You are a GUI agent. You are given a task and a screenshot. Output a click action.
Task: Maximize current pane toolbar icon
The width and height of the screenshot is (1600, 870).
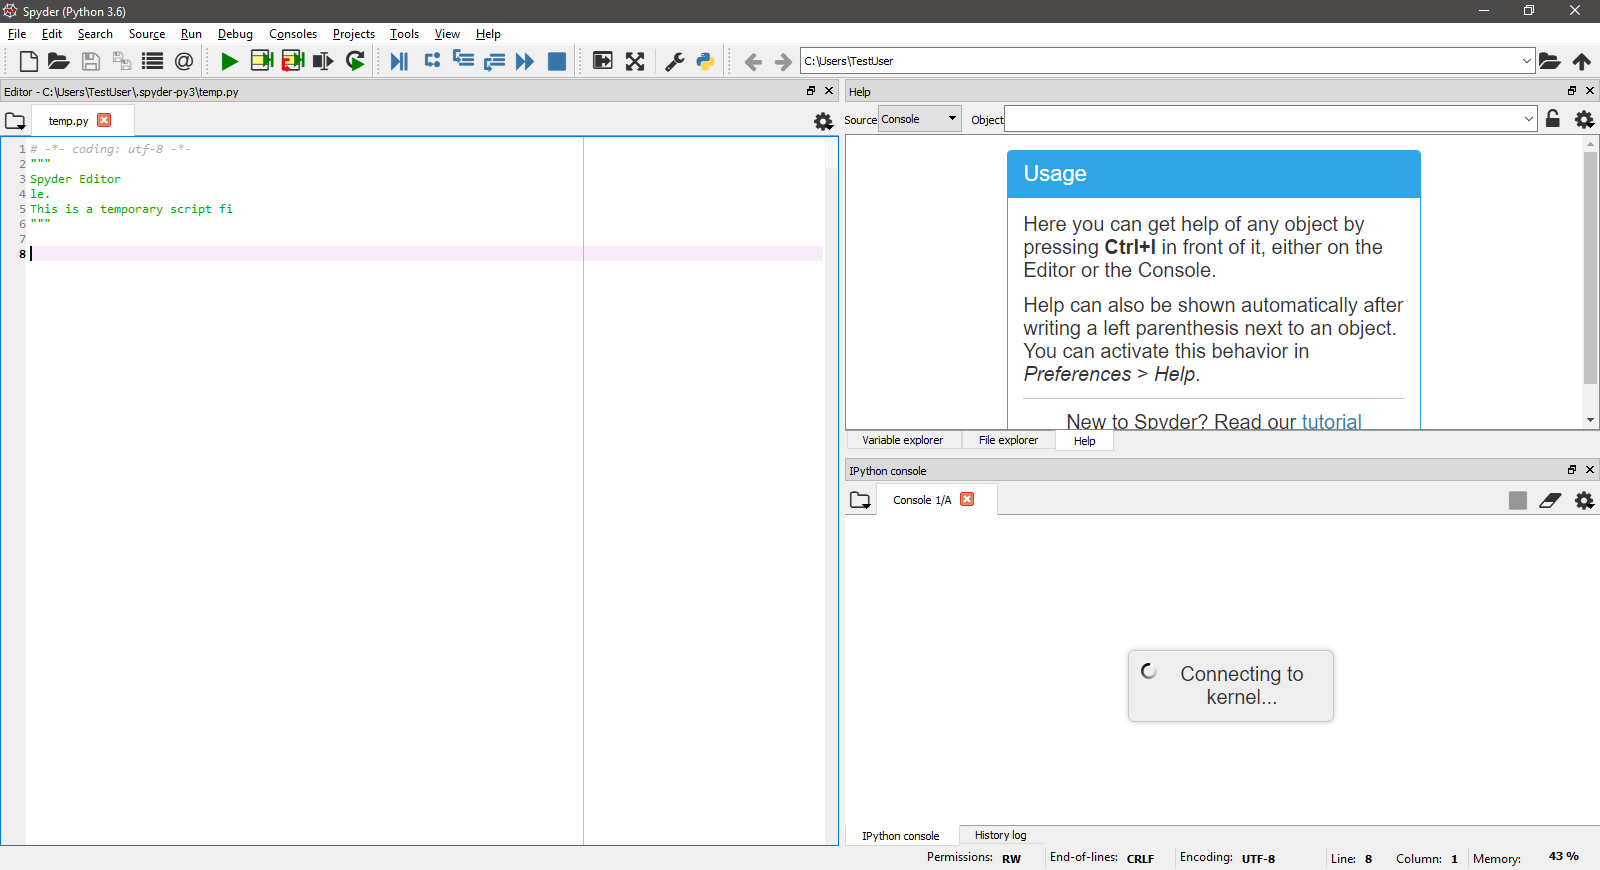coord(603,61)
